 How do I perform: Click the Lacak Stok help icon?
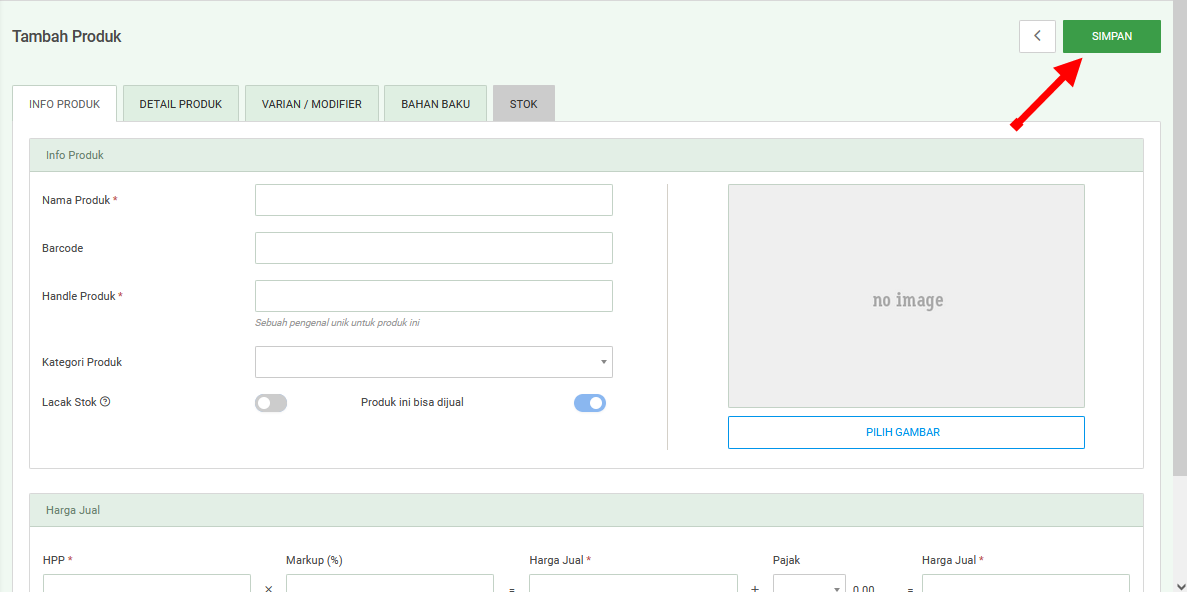coord(105,402)
